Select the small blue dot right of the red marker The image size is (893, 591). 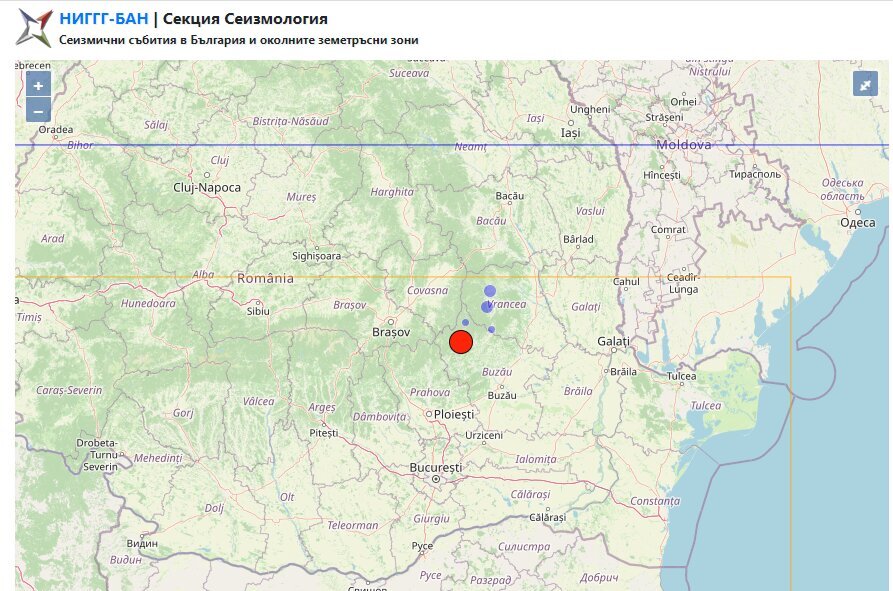[x=491, y=329]
